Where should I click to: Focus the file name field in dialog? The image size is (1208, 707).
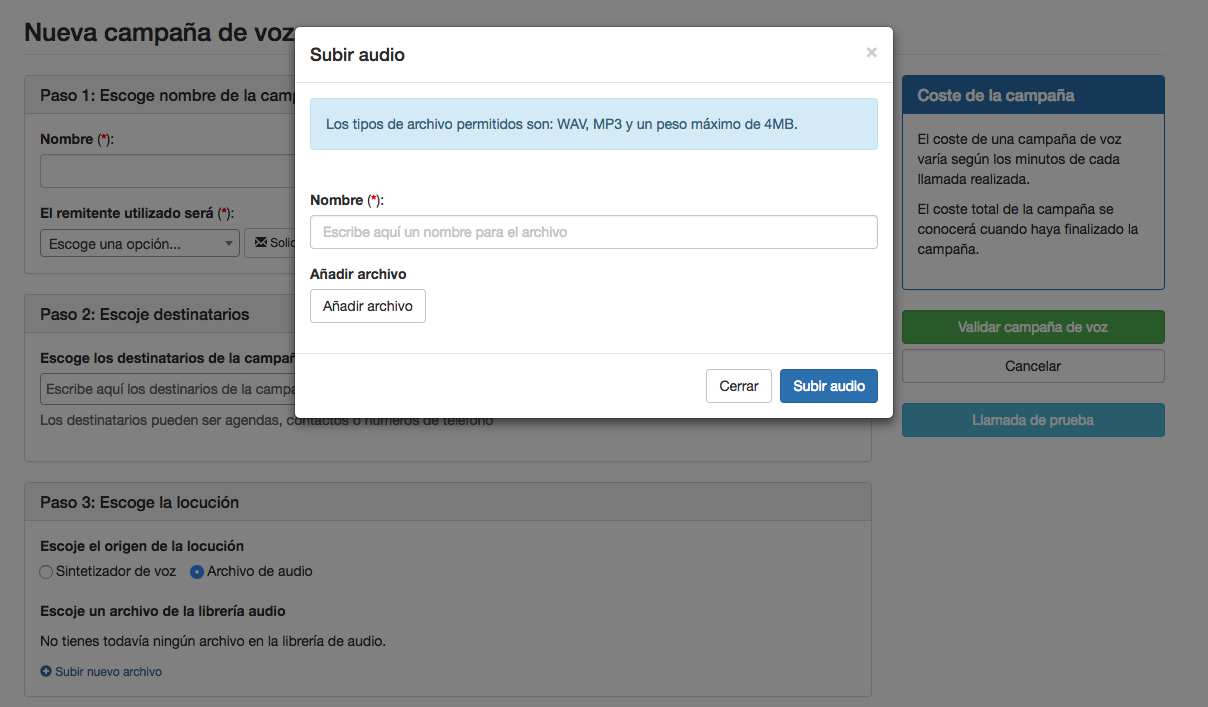click(x=593, y=232)
